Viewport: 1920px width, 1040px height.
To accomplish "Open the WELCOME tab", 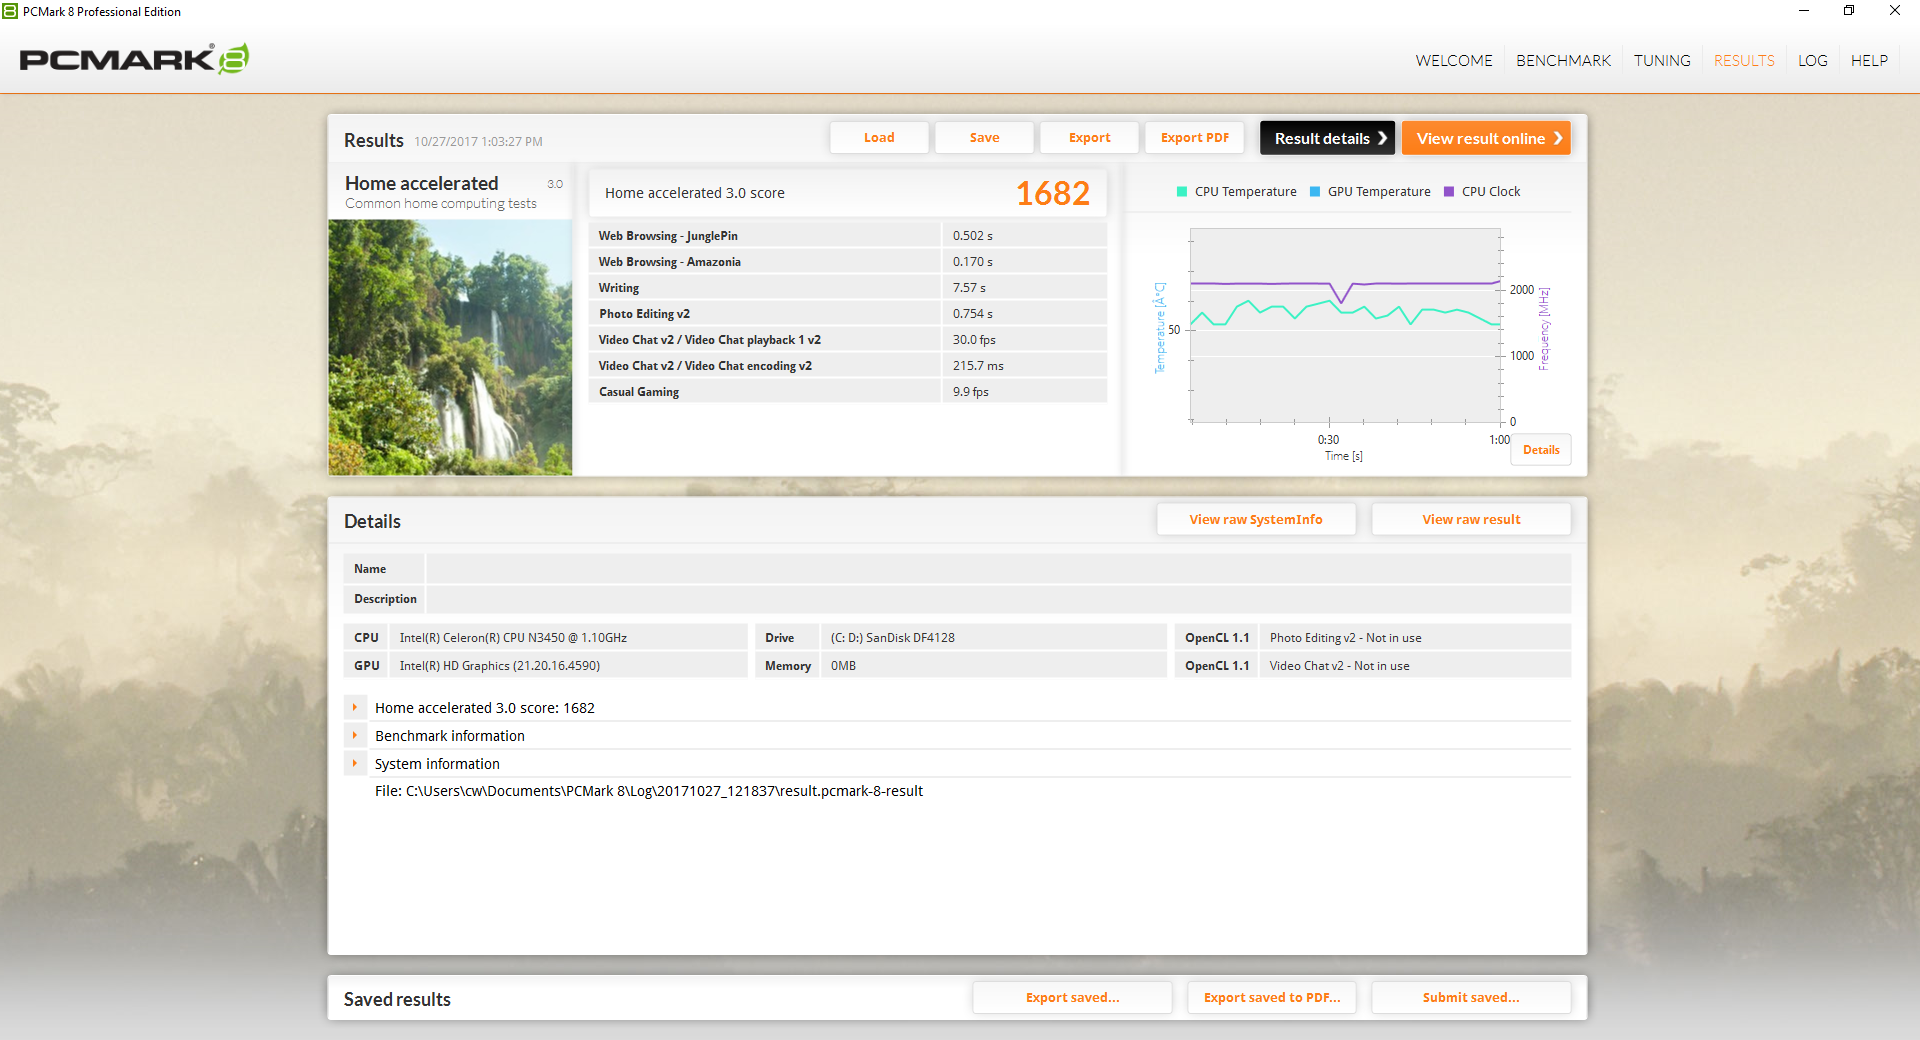I will (x=1454, y=61).
